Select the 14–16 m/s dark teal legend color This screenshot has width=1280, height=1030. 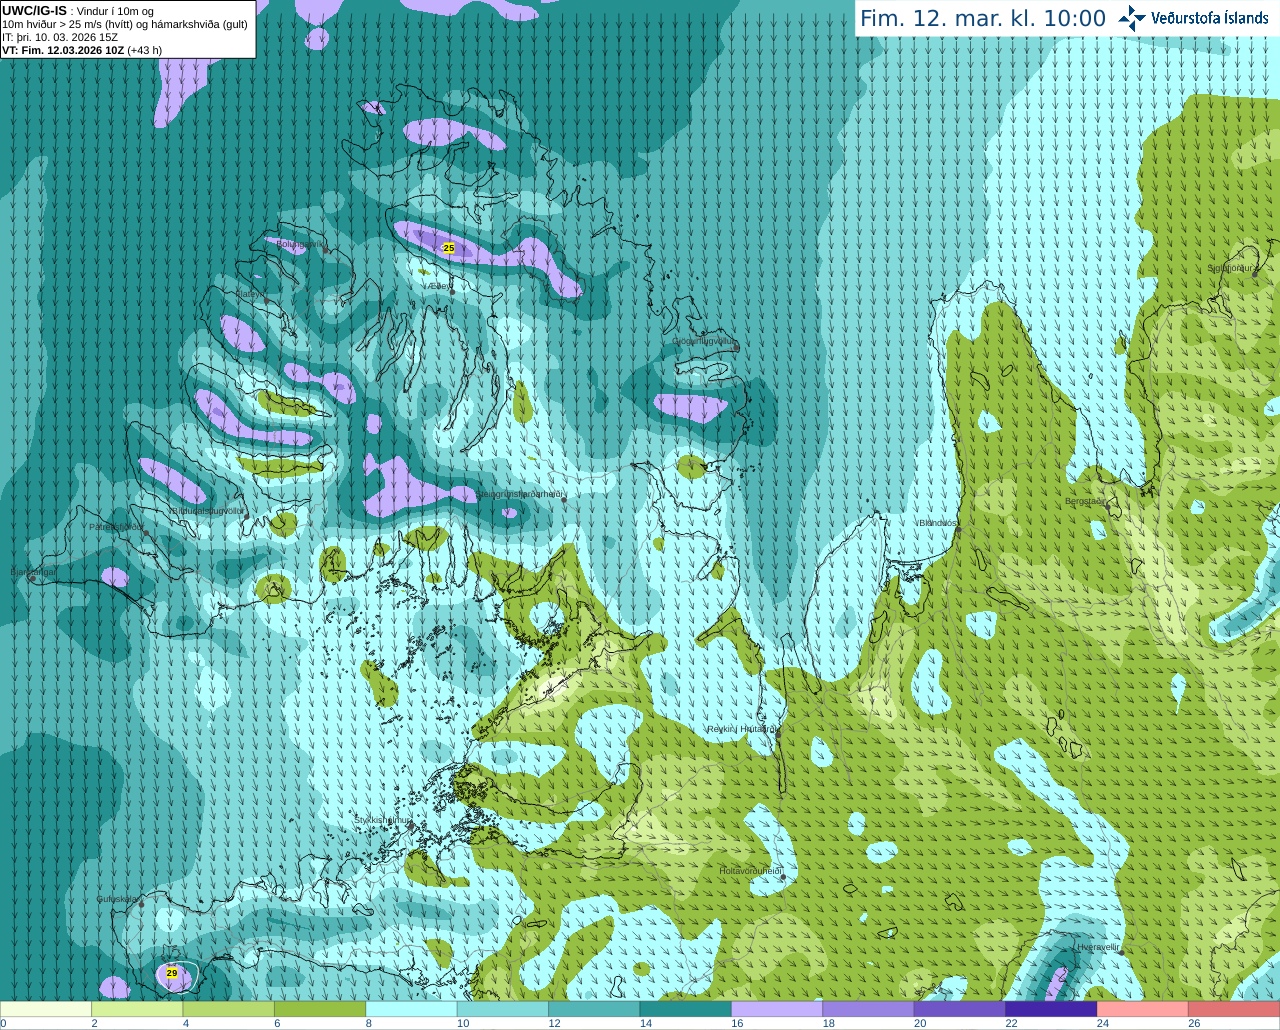pos(685,1009)
